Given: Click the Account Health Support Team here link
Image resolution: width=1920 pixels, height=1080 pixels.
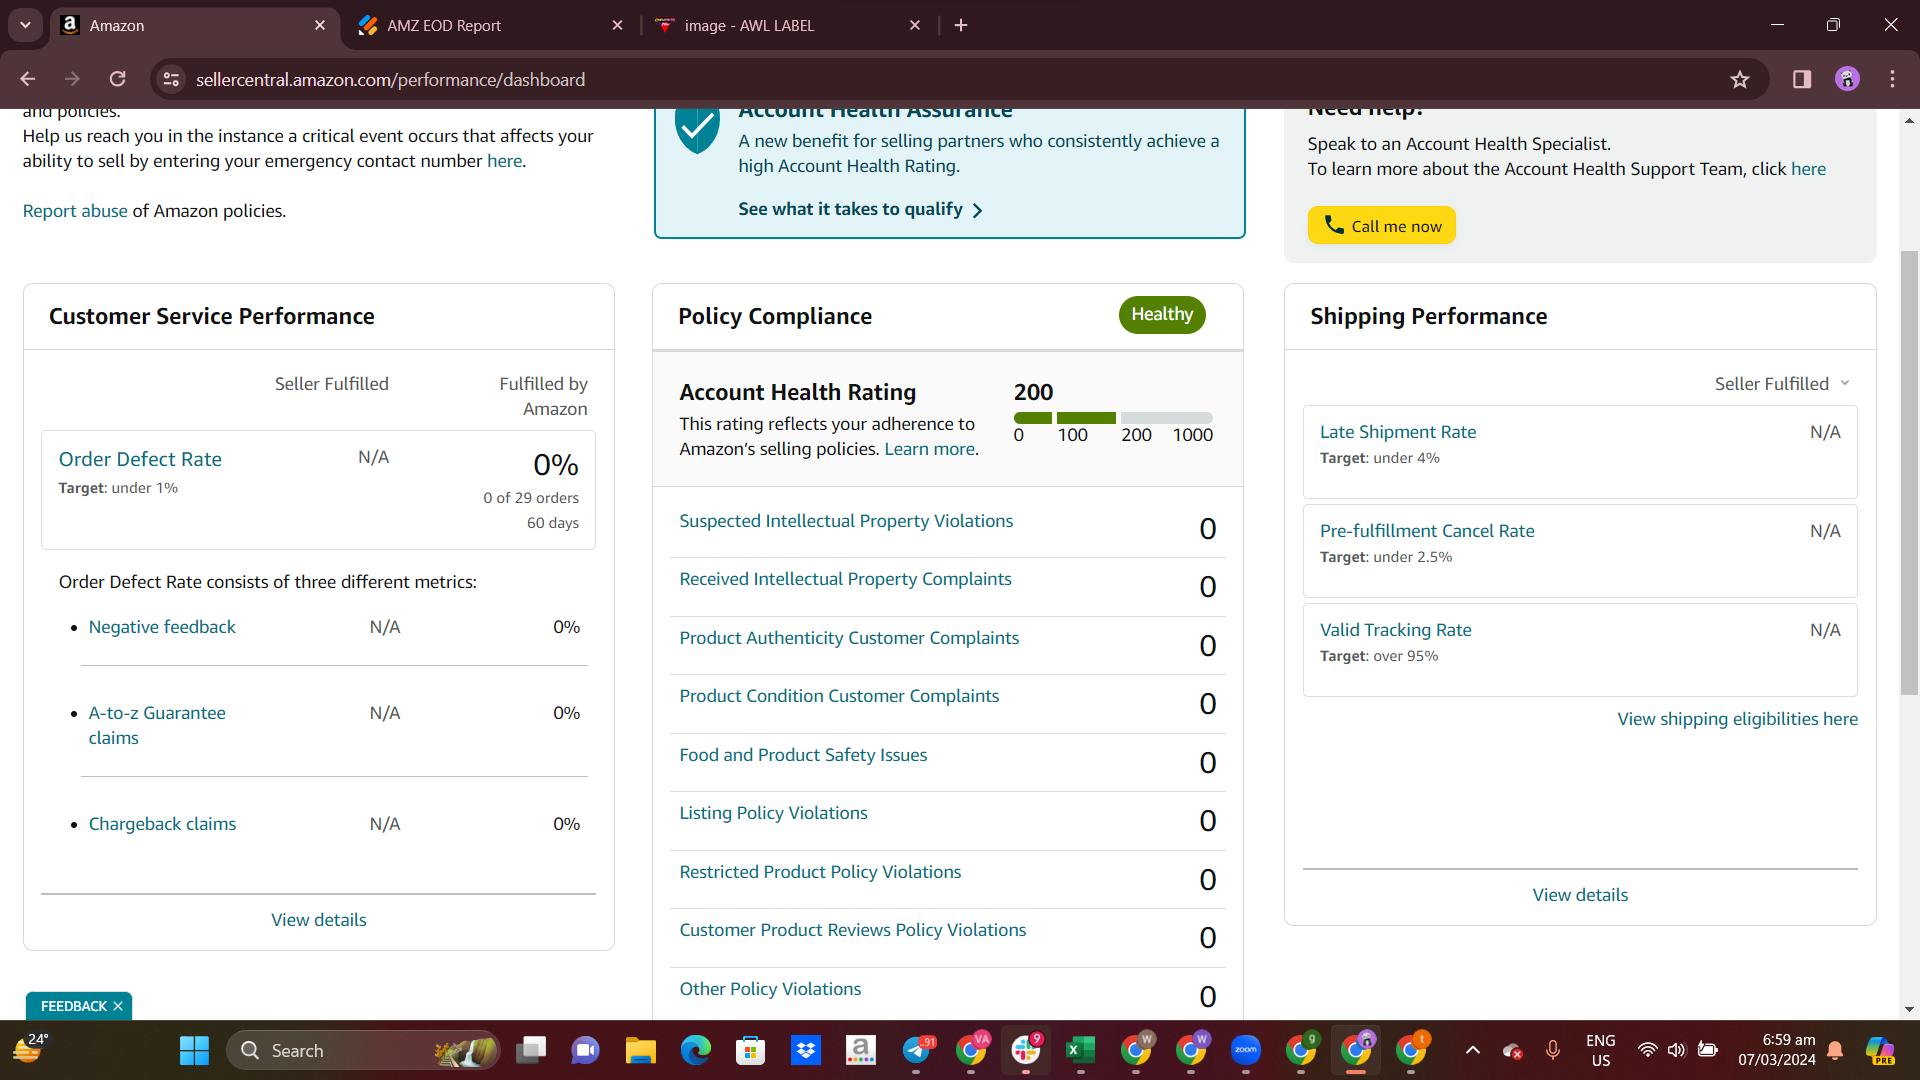Looking at the screenshot, I should point(1808,169).
